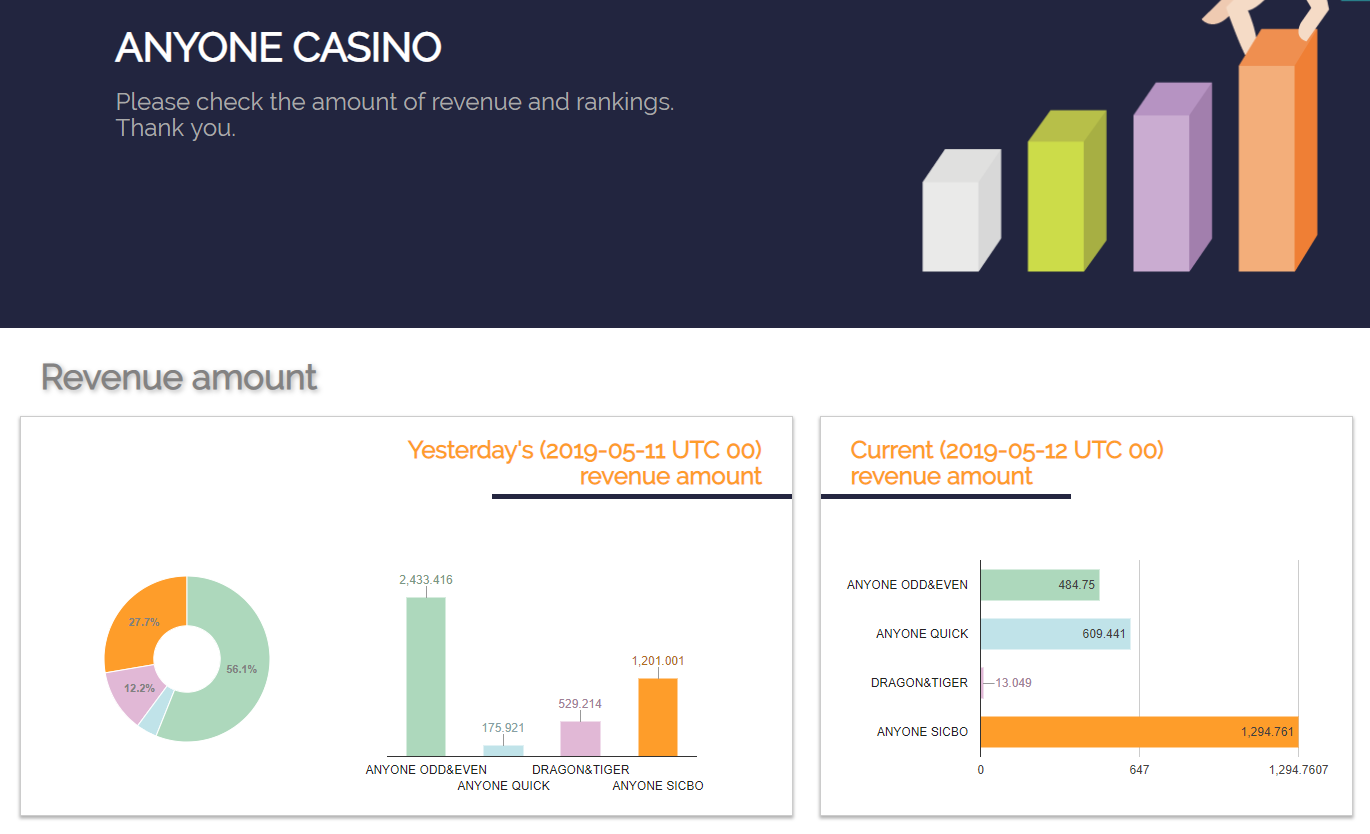Click the 1,294.761 orange SICBO horizontal bar

(1139, 732)
